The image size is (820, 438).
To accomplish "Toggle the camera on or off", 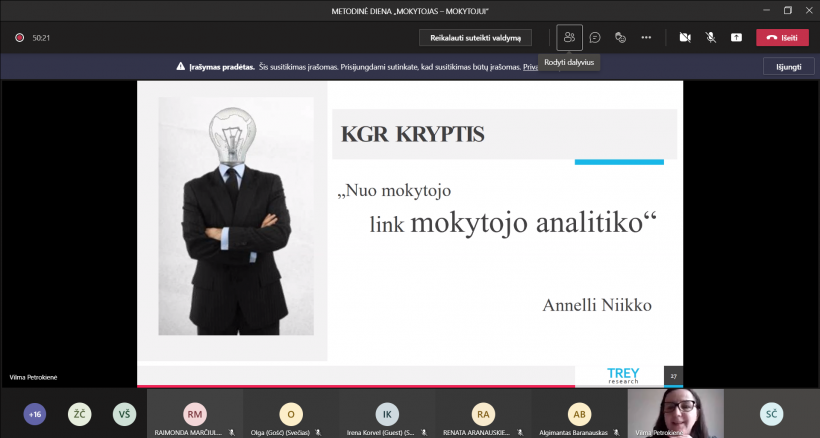I will point(685,38).
